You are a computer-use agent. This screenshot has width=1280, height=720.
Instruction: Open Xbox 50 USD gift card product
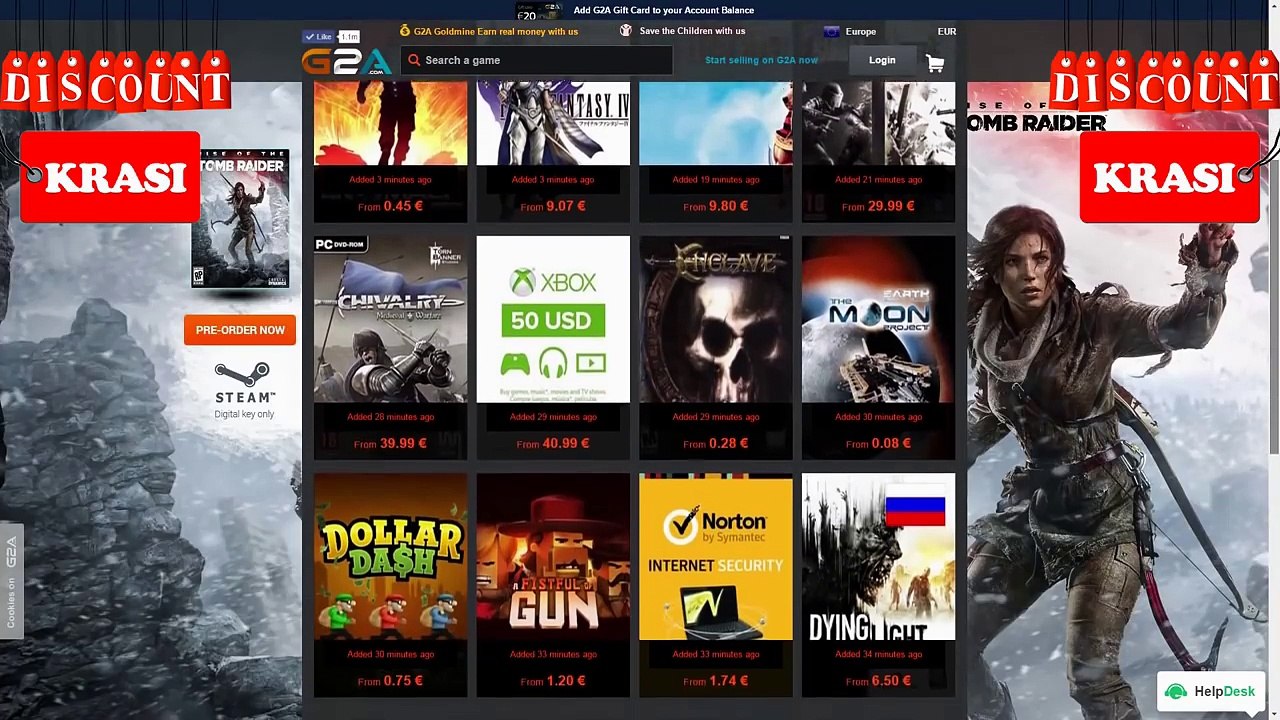click(x=553, y=319)
